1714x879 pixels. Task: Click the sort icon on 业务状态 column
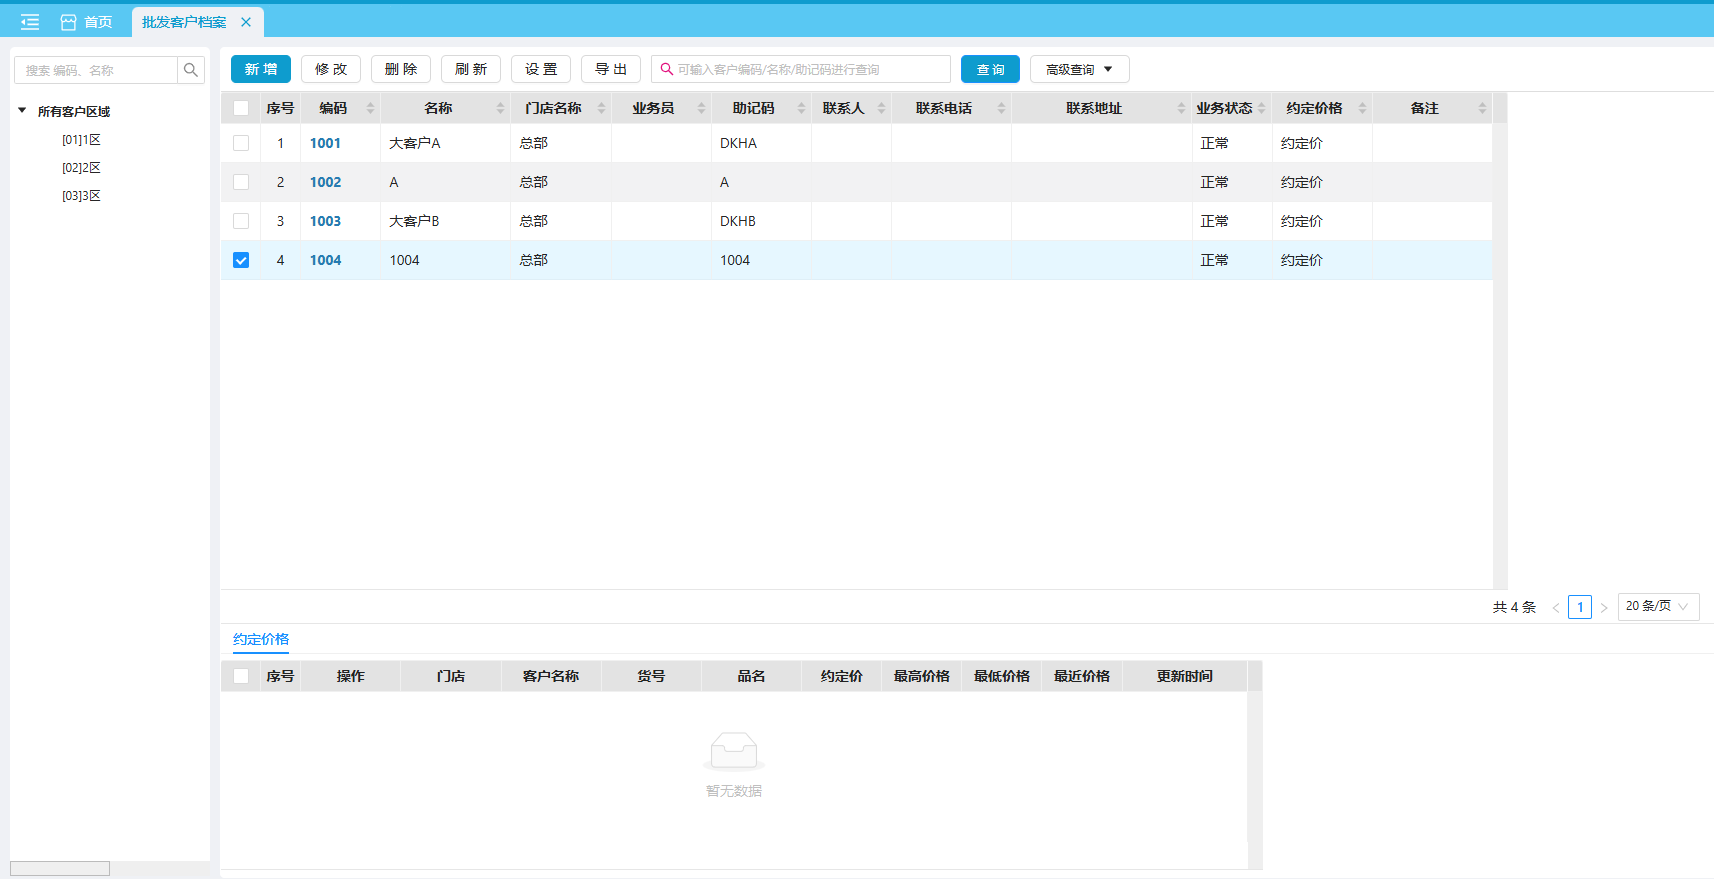tap(1262, 108)
